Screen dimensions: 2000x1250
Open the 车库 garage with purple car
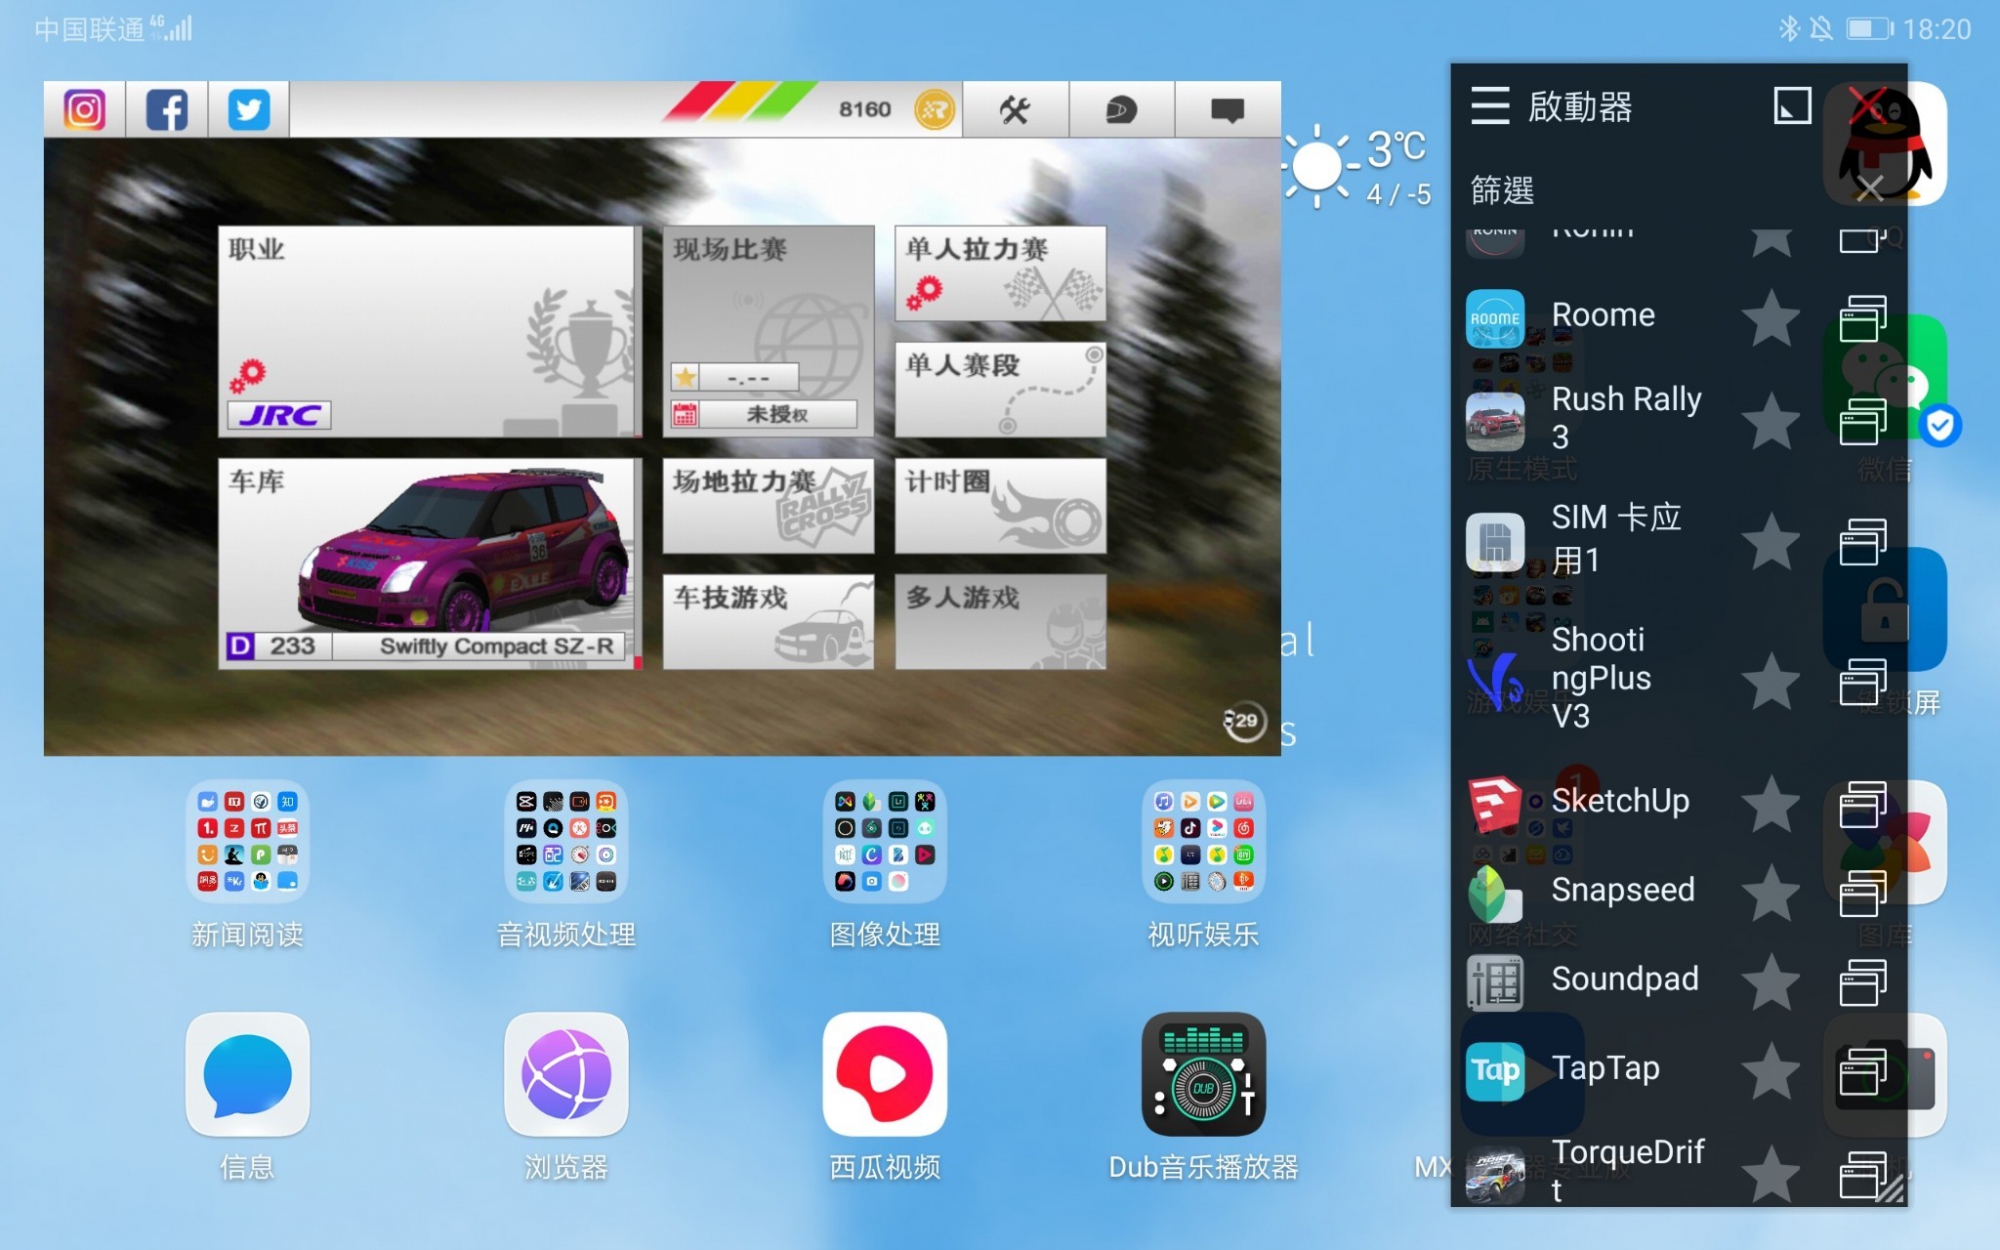click(x=430, y=563)
